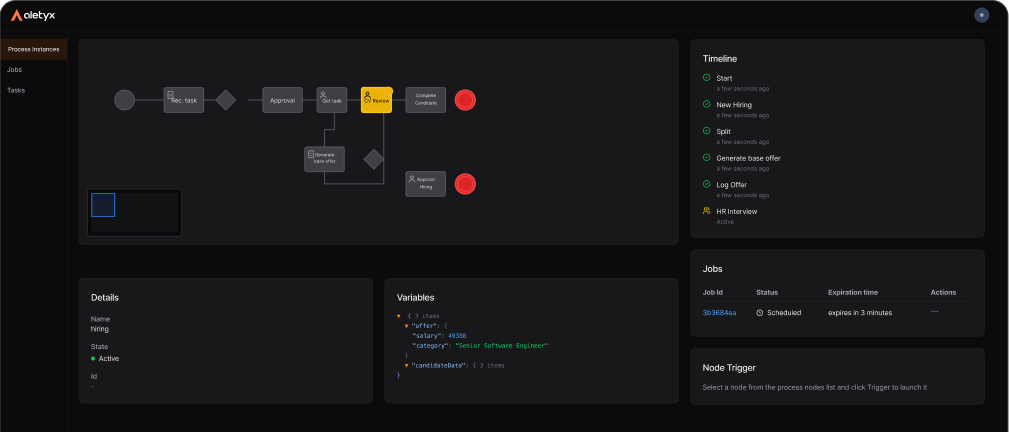Click the Timeline panel heading
The image size is (1009, 432).
pyautogui.click(x=719, y=59)
